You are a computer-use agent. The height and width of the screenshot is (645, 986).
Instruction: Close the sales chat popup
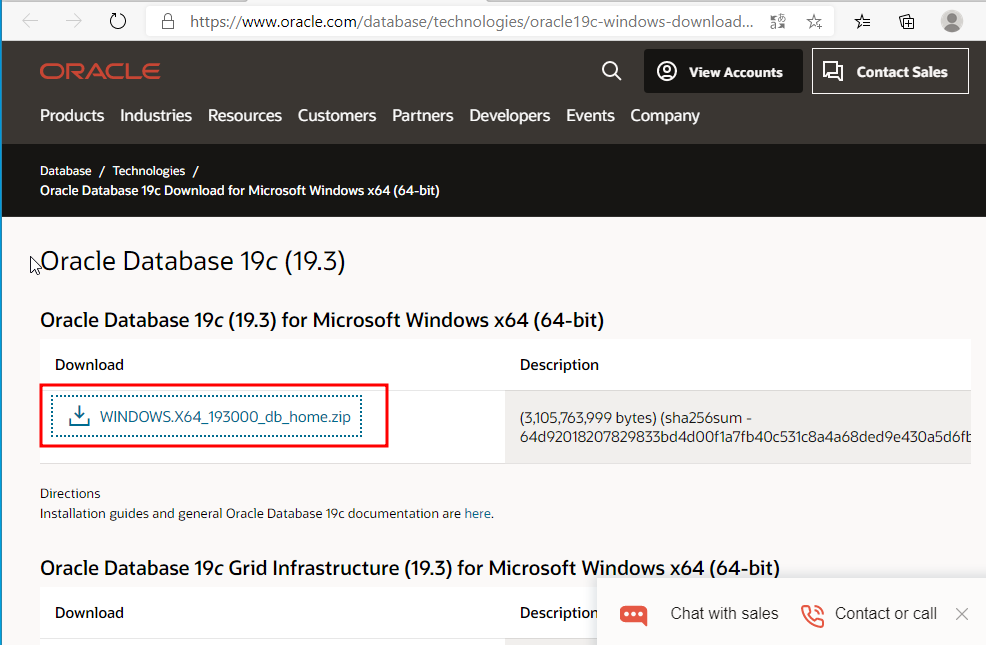[x=961, y=614]
